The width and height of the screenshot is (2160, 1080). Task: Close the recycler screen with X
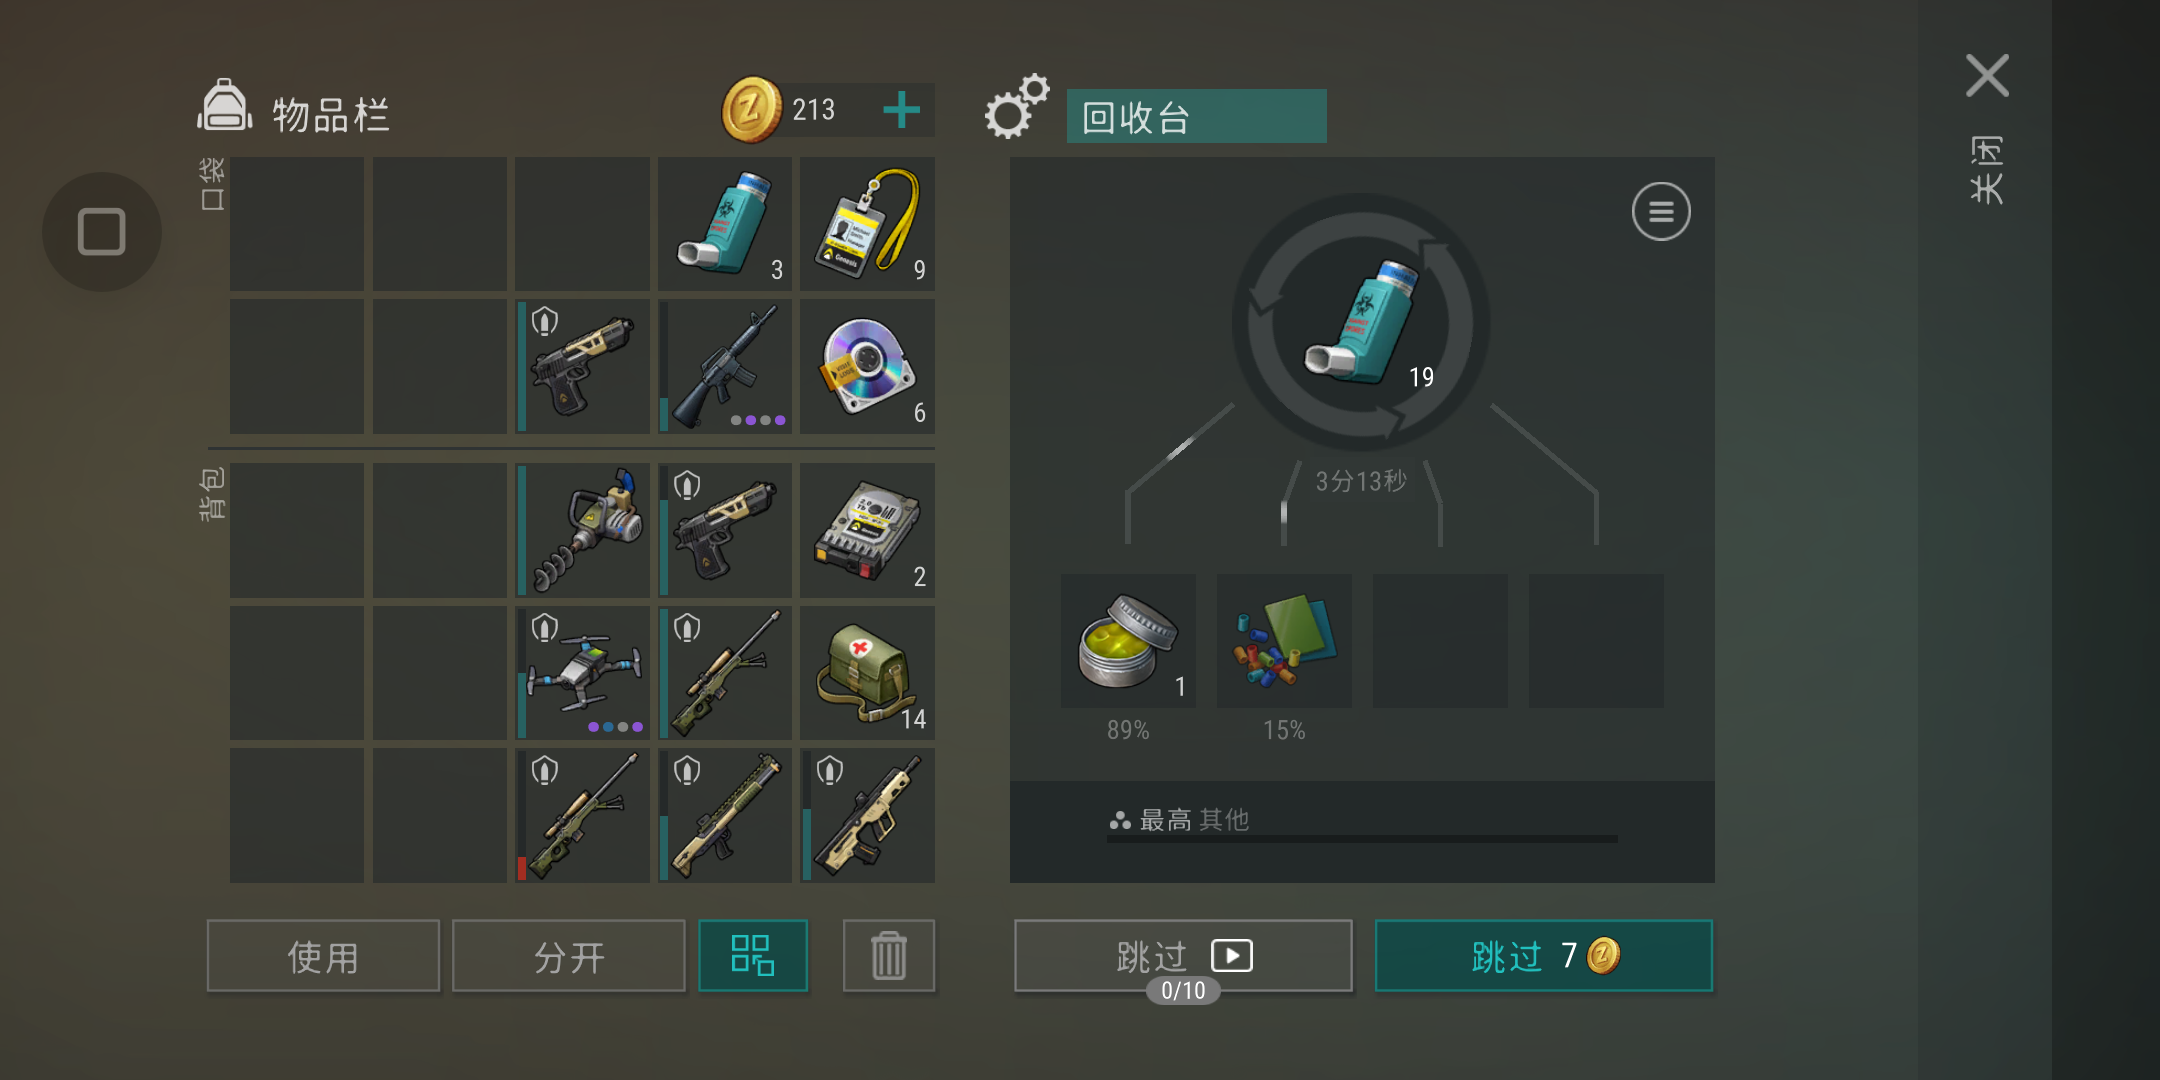pos(1987,76)
